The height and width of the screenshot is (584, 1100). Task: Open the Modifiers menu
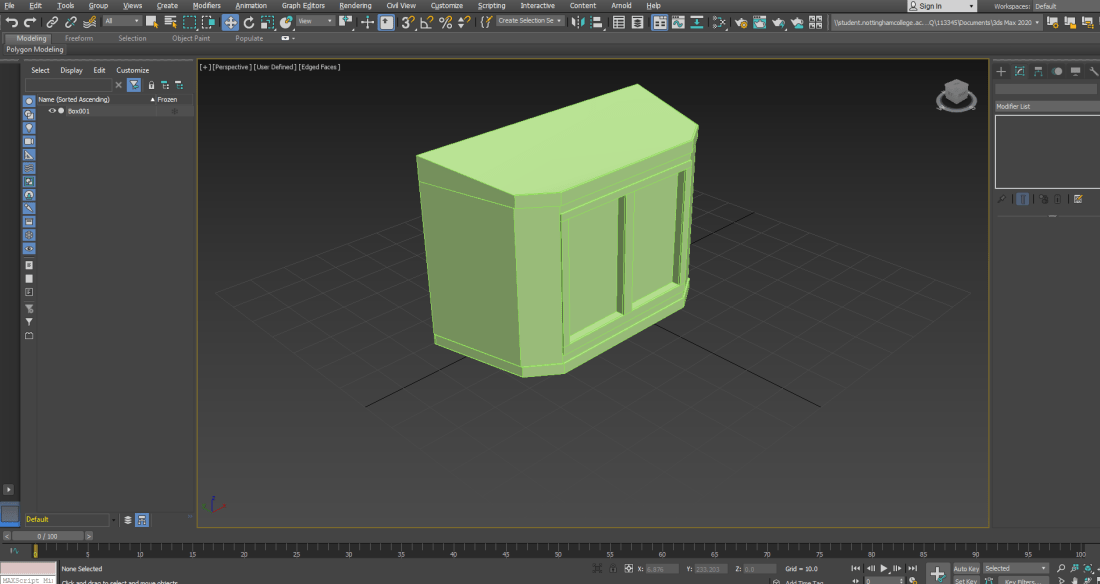click(206, 6)
